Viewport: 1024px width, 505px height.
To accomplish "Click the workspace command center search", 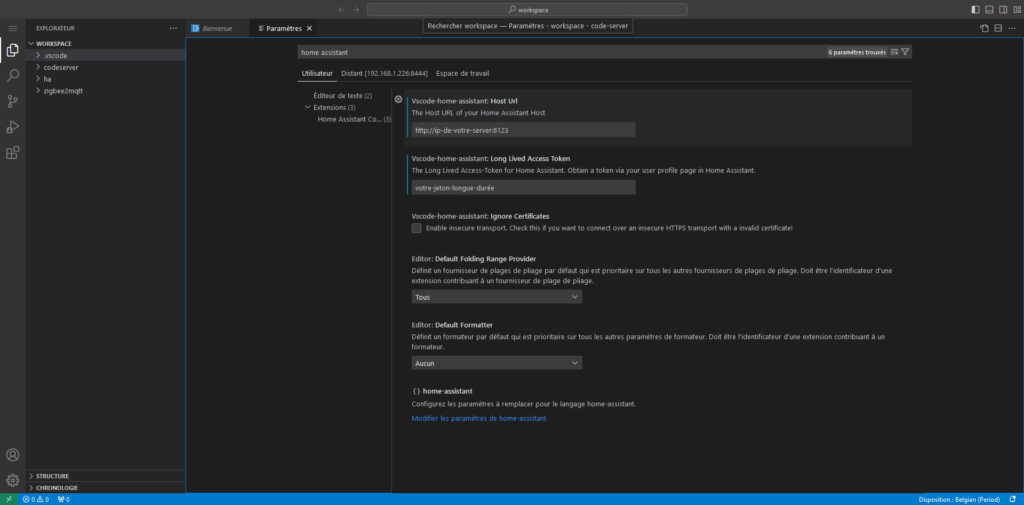I will tap(527, 10).
